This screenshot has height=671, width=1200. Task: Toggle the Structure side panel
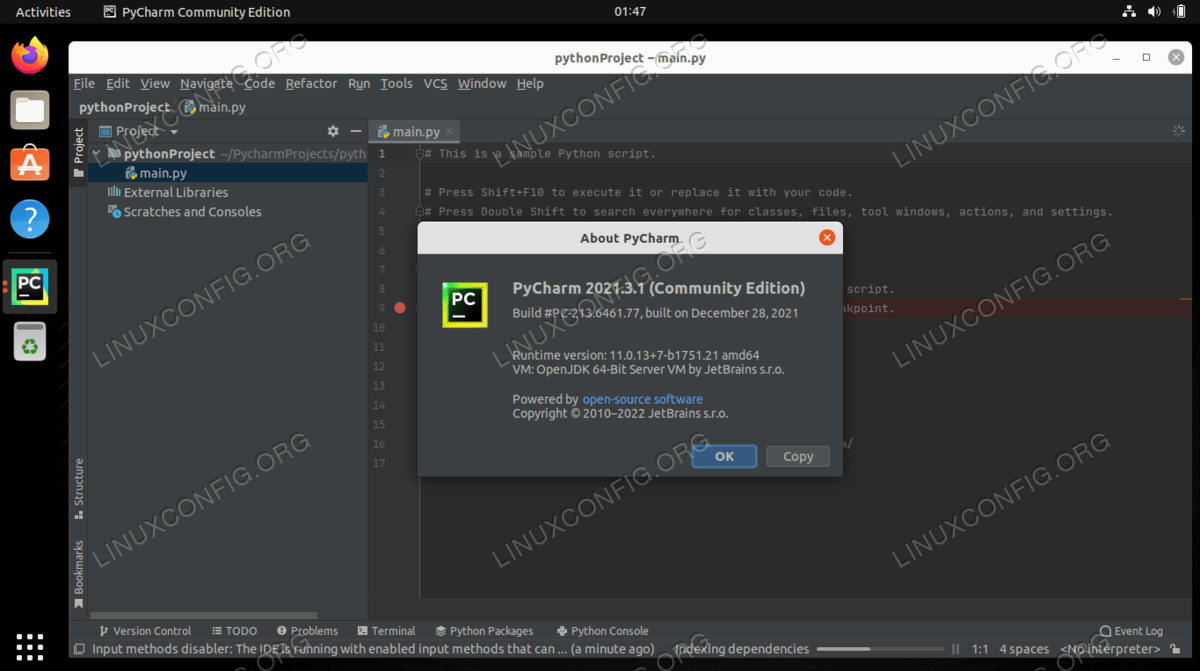coord(78,488)
